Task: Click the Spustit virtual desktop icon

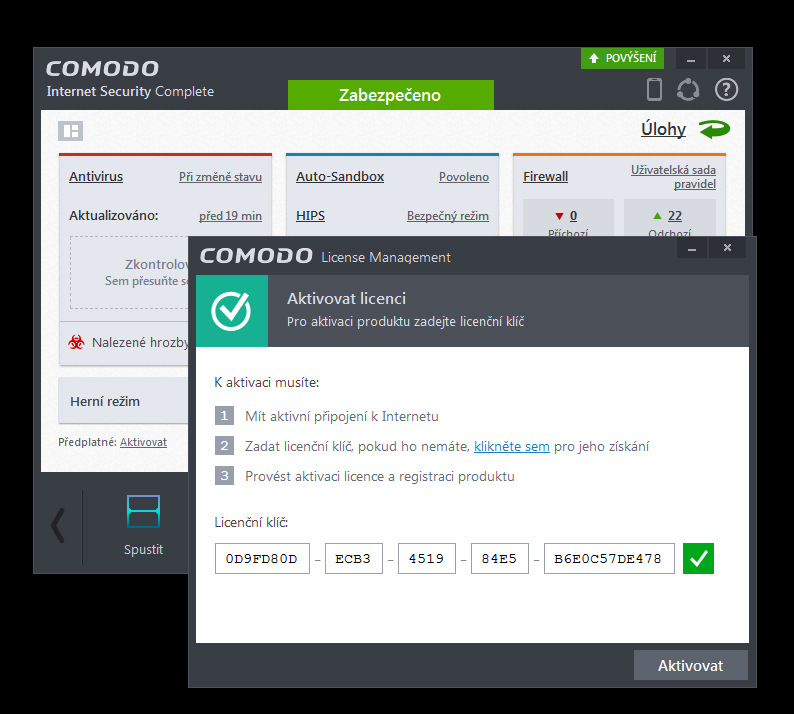Action: [143, 511]
